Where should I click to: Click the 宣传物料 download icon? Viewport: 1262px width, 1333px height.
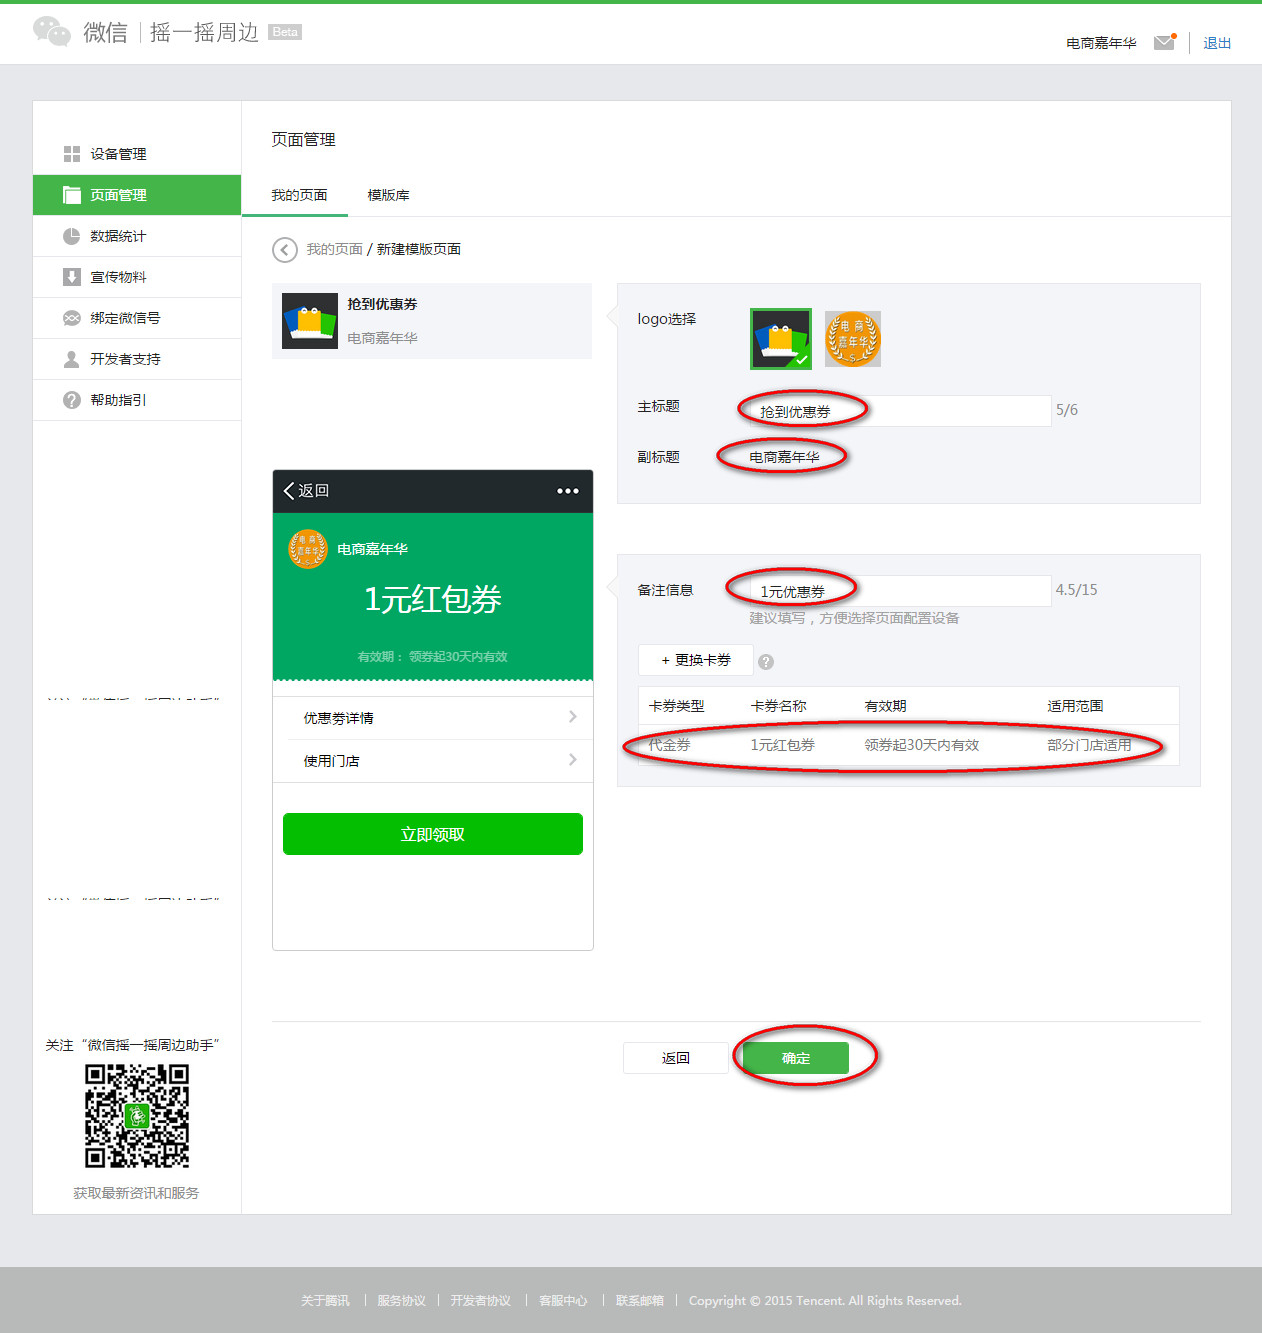pyautogui.click(x=72, y=277)
